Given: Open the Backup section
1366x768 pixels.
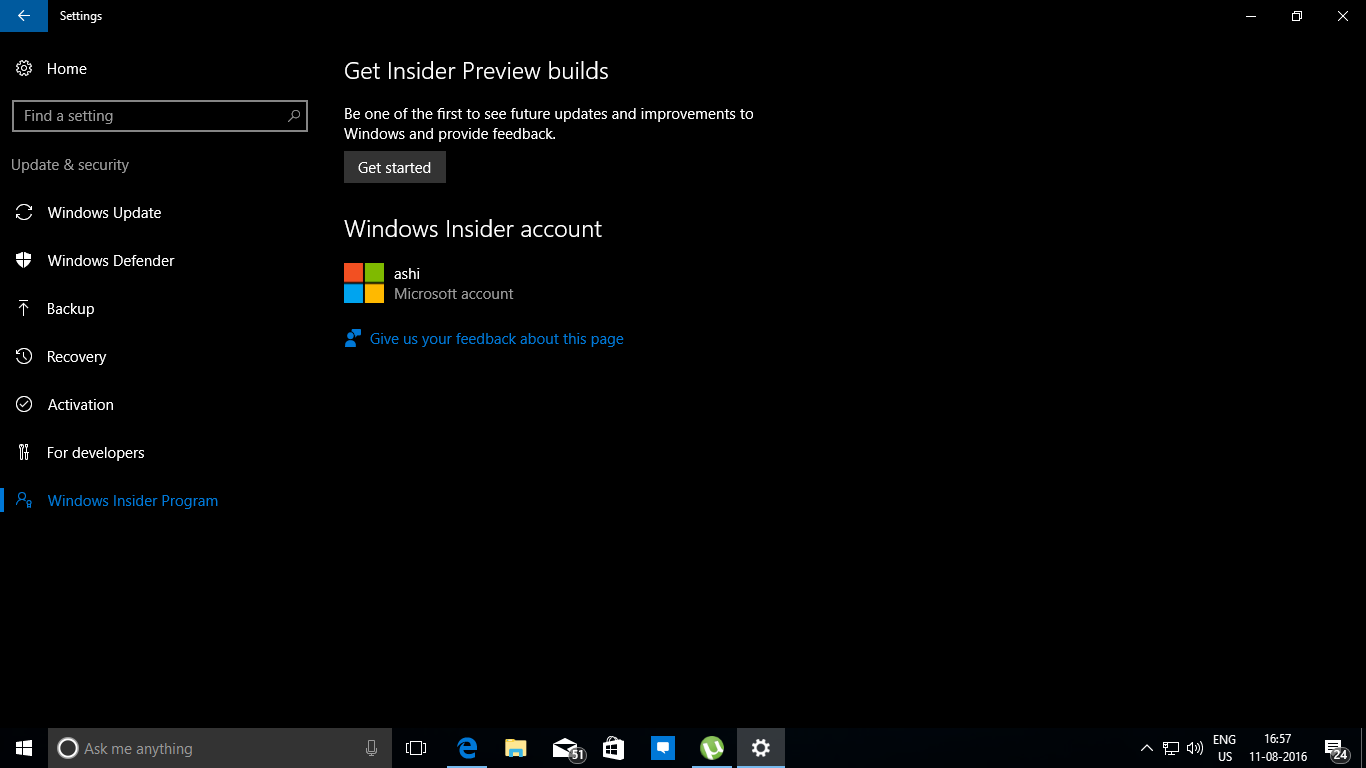Looking at the screenshot, I should click(70, 309).
